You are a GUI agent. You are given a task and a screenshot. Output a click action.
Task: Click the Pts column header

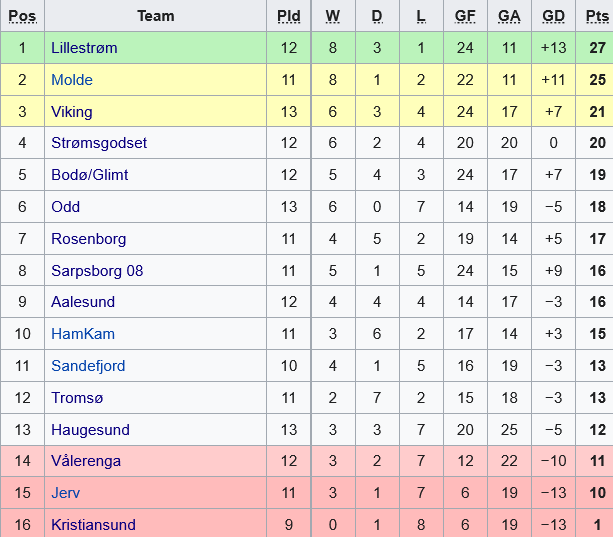point(598,16)
